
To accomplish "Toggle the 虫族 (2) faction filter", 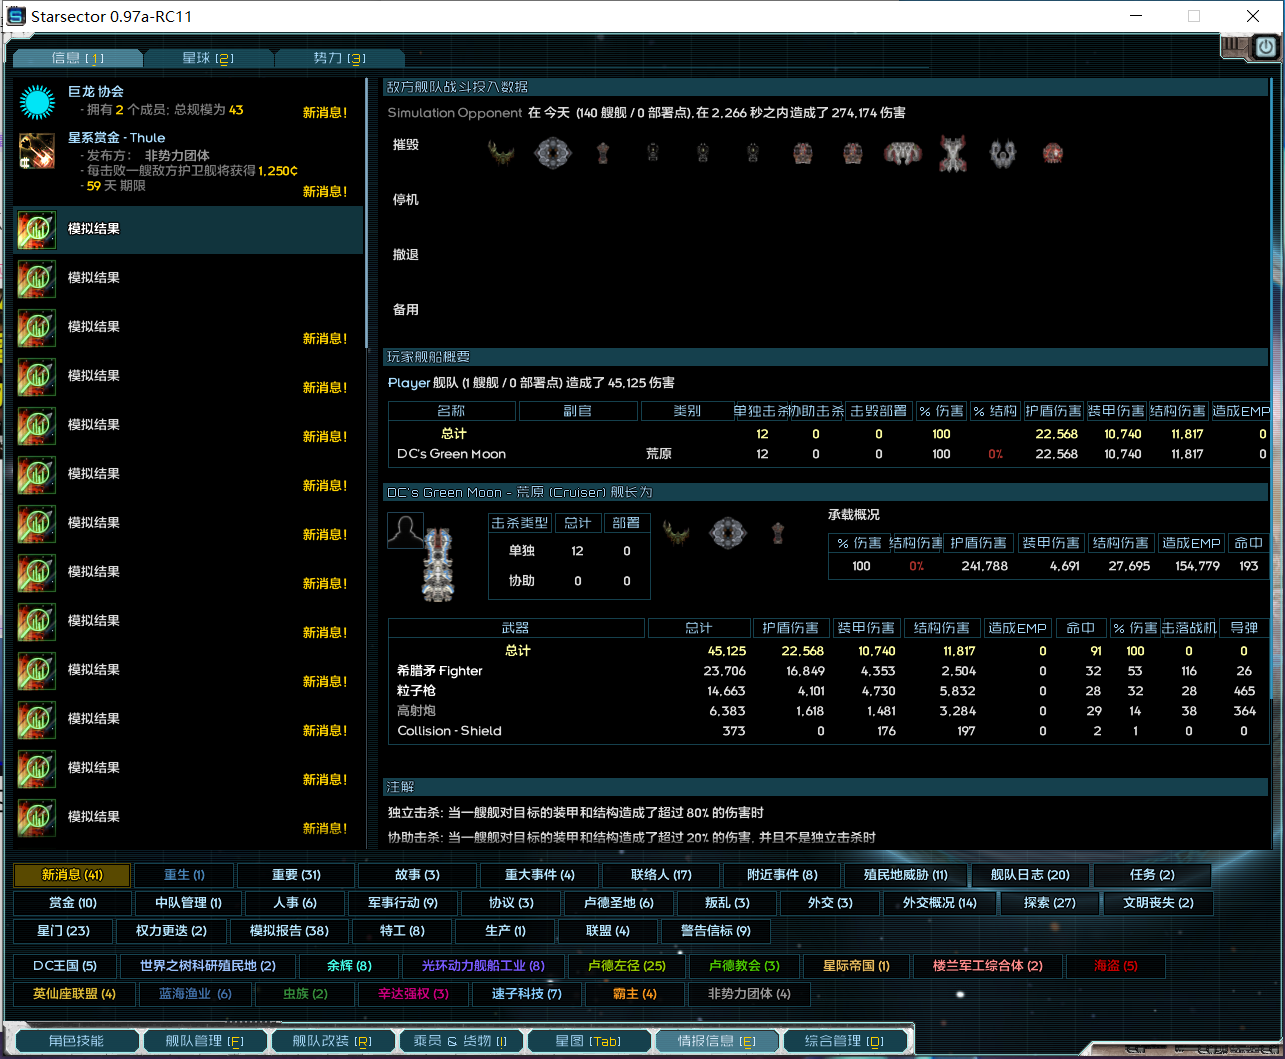I will point(303,994).
